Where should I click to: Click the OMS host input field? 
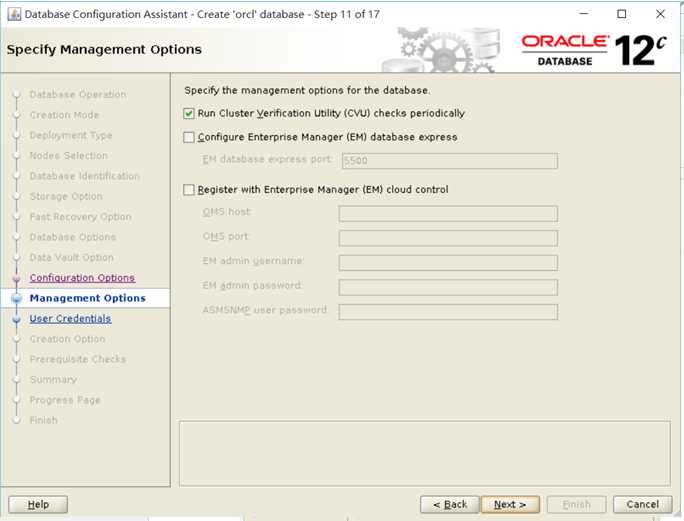[448, 214]
